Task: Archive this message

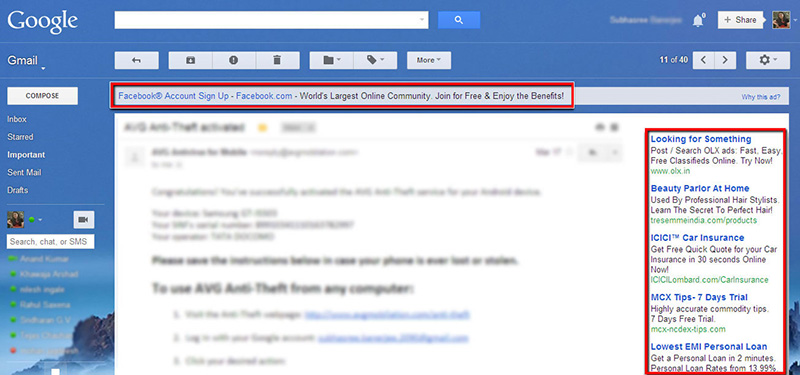Action: tap(190, 60)
